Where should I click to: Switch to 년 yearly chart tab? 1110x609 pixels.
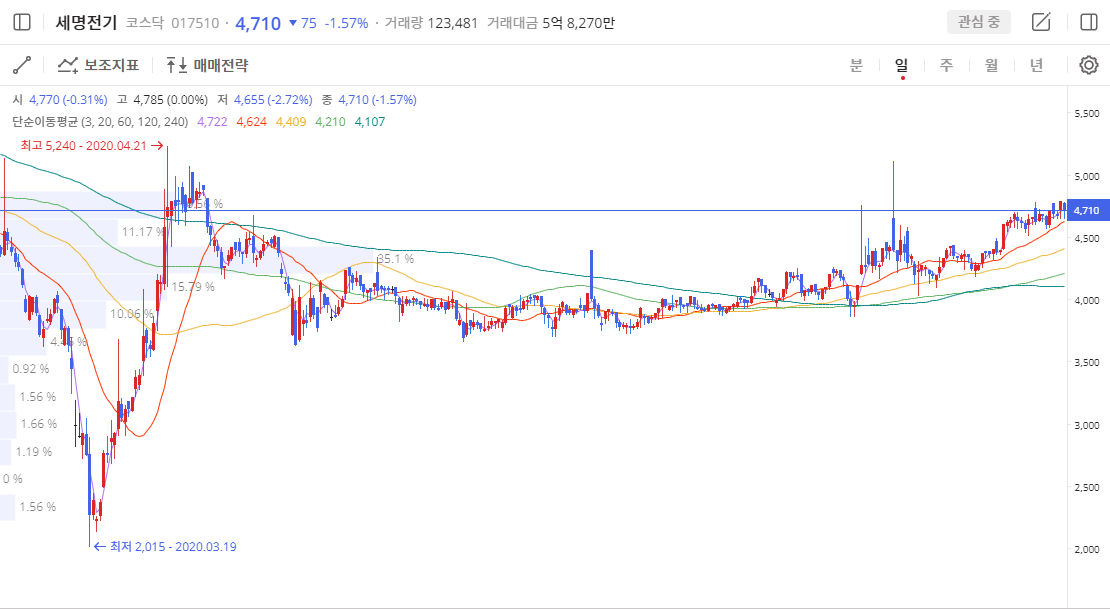pyautogui.click(x=1036, y=65)
